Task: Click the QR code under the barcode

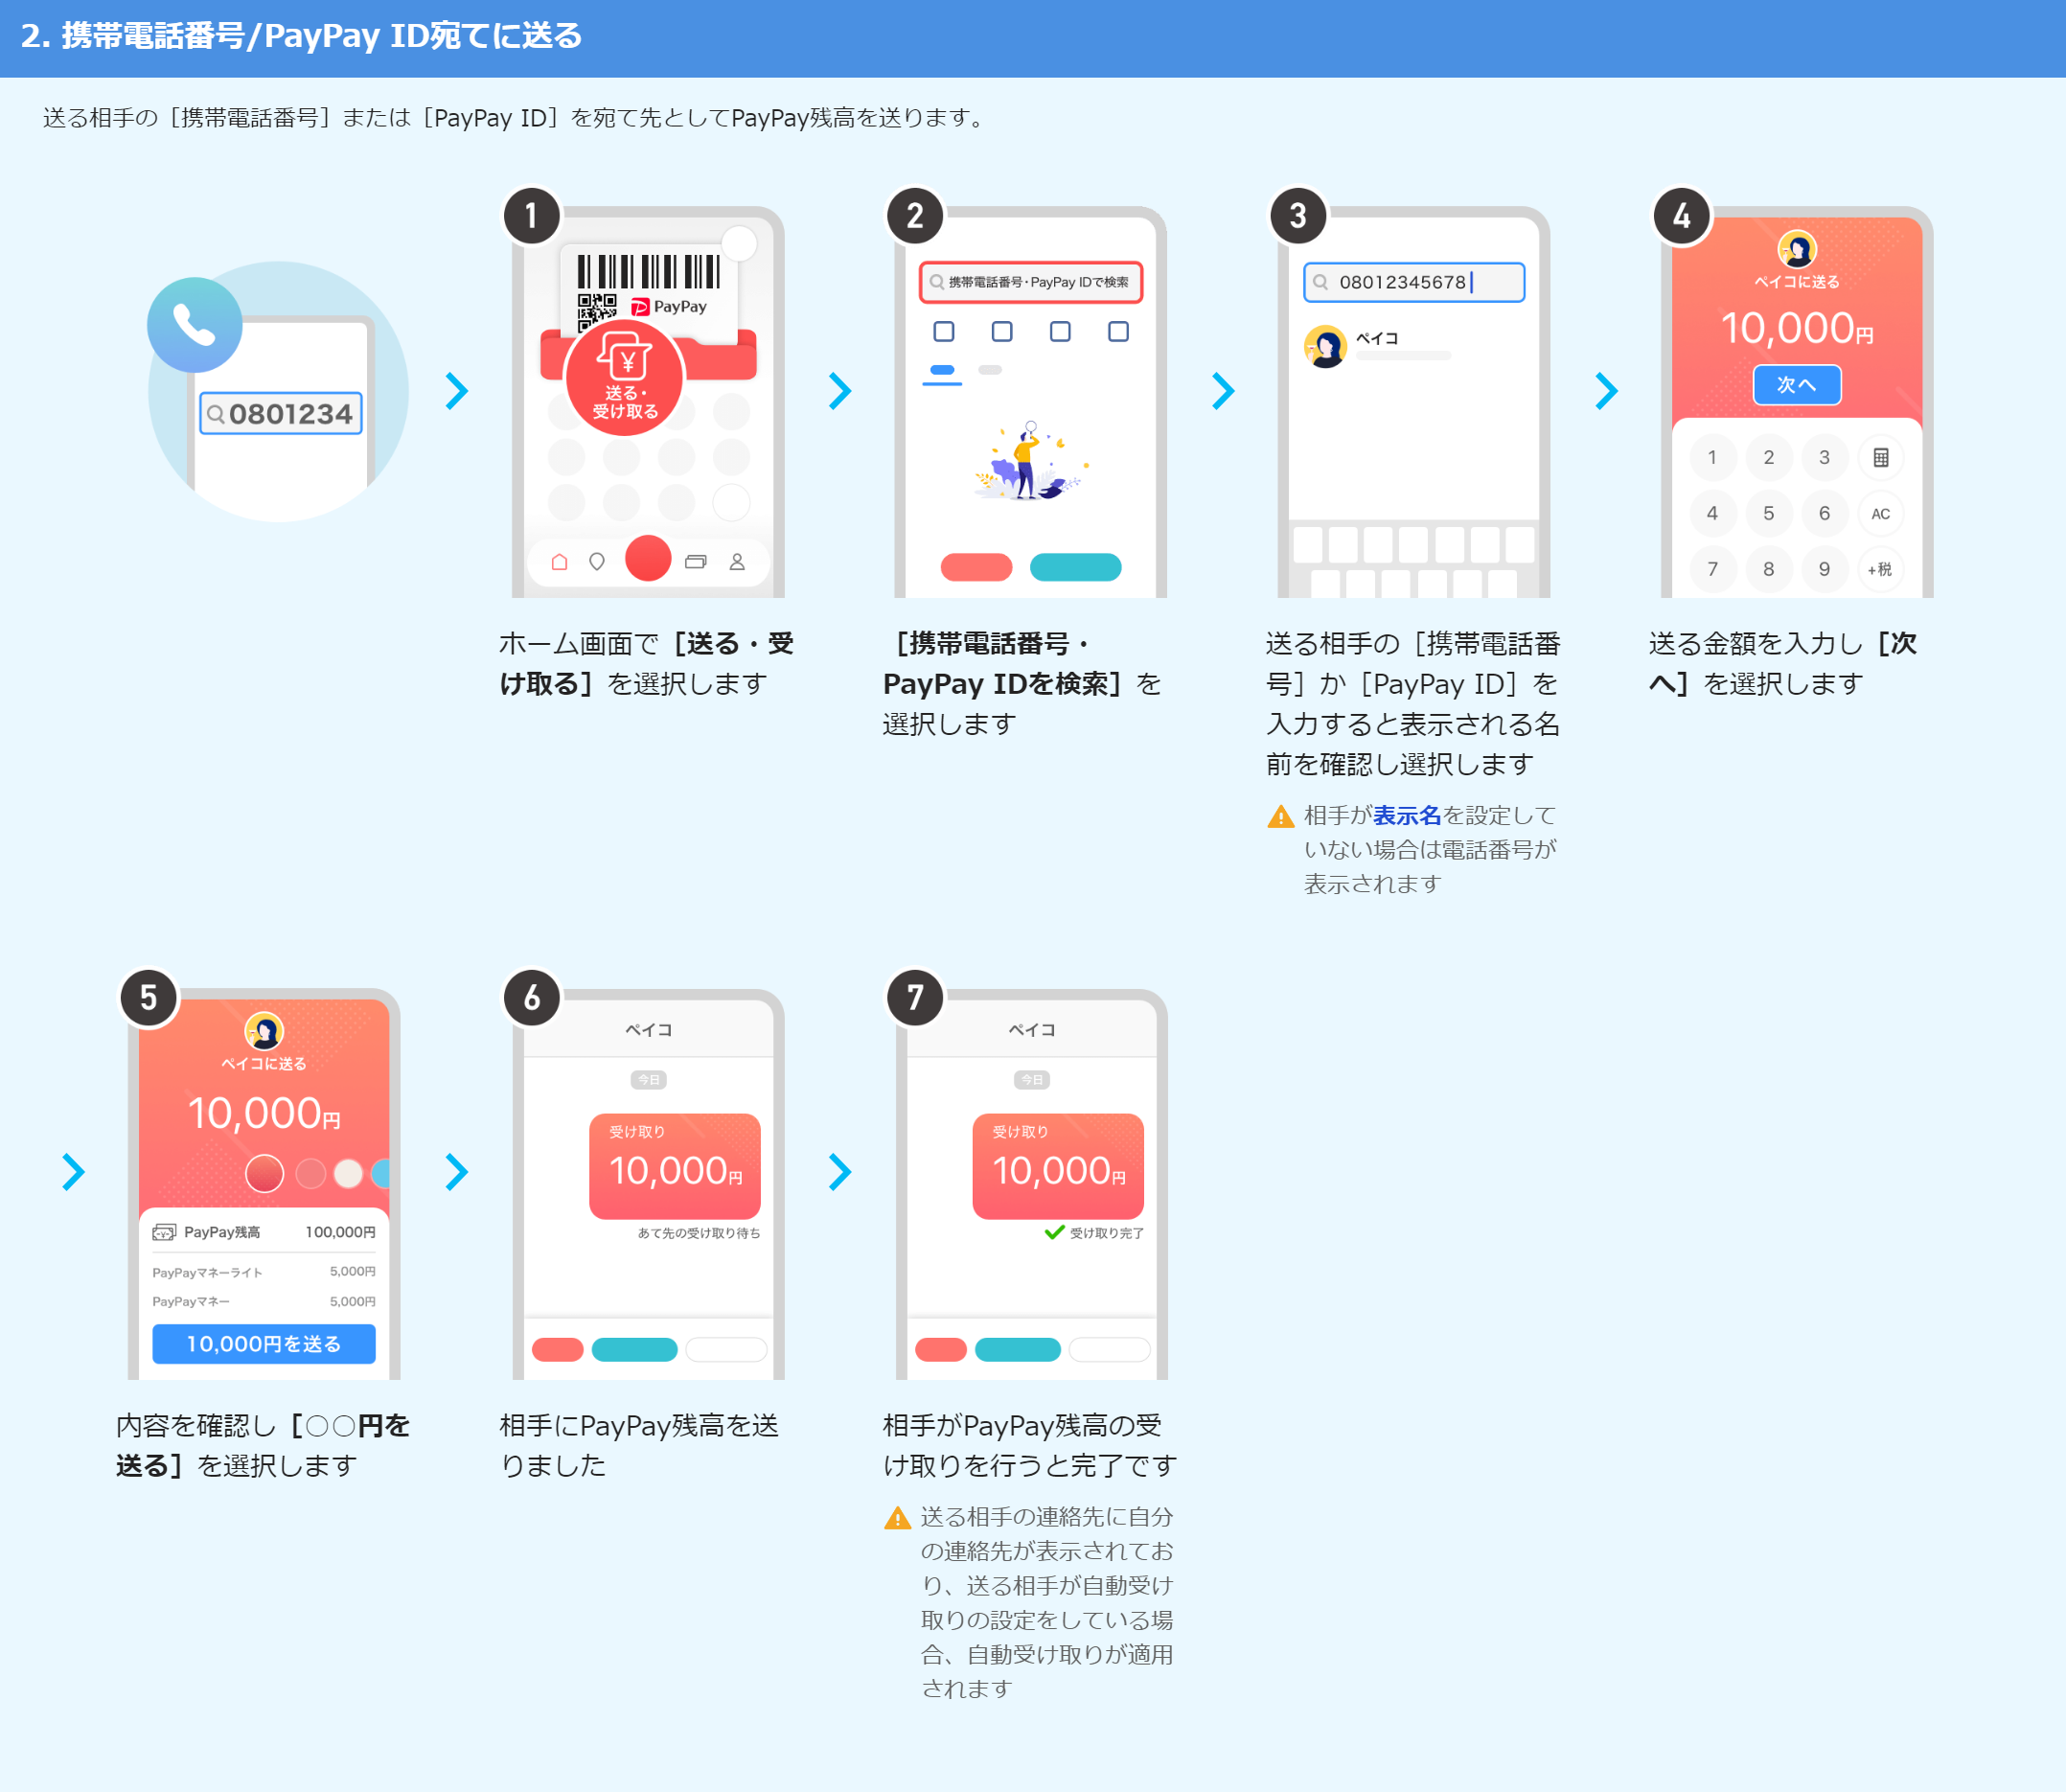Action: 596,311
